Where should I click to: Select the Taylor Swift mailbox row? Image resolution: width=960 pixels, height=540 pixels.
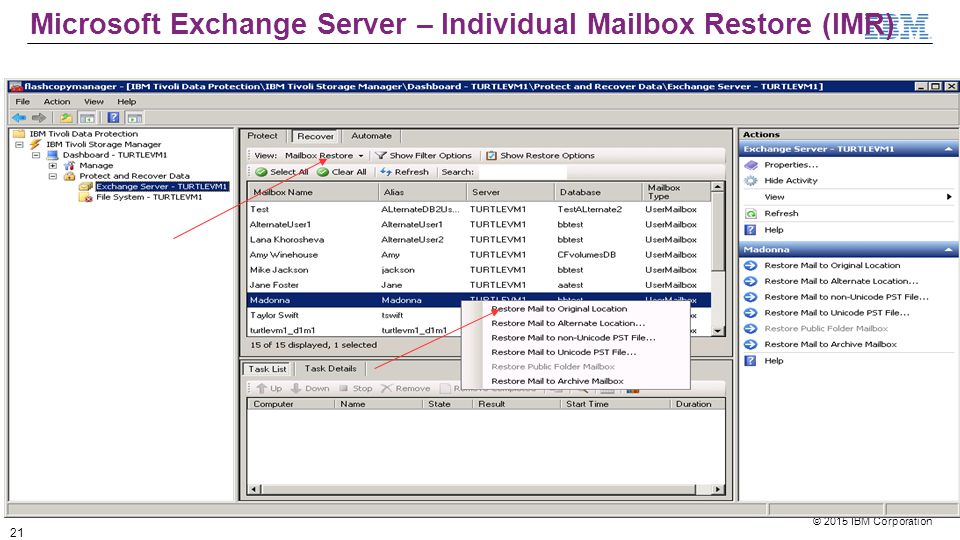coord(354,315)
